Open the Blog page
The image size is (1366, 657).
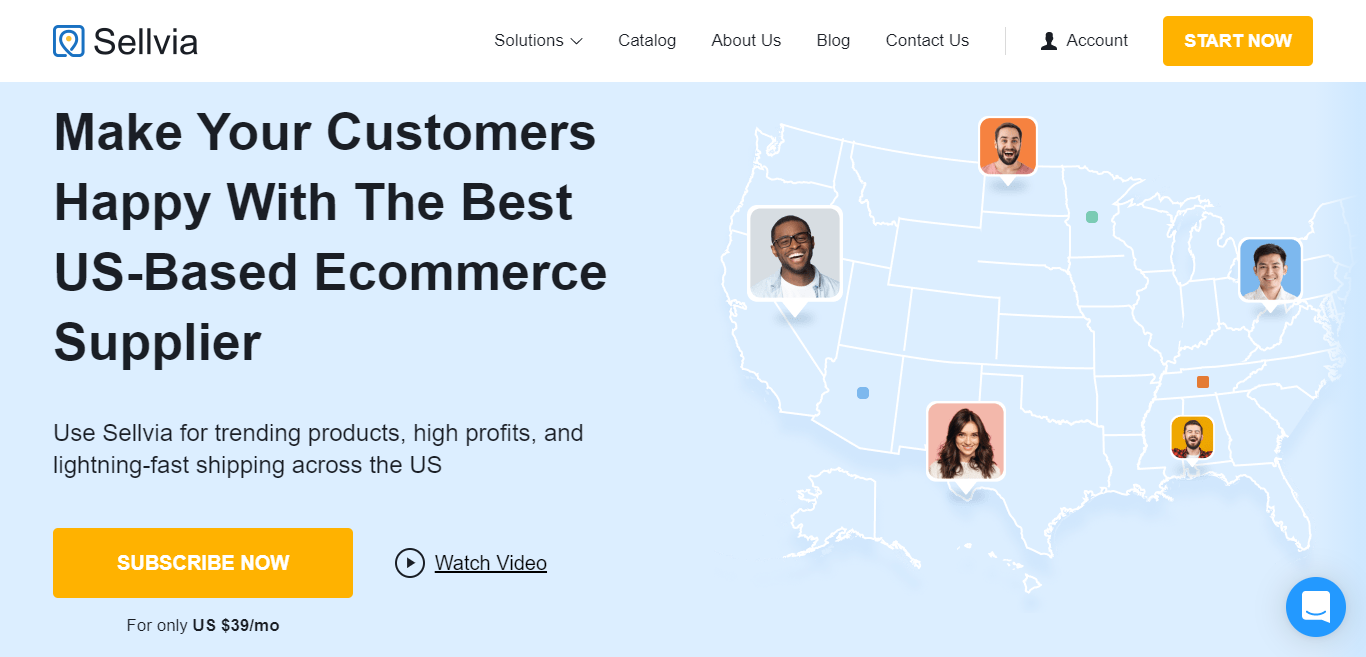point(833,41)
